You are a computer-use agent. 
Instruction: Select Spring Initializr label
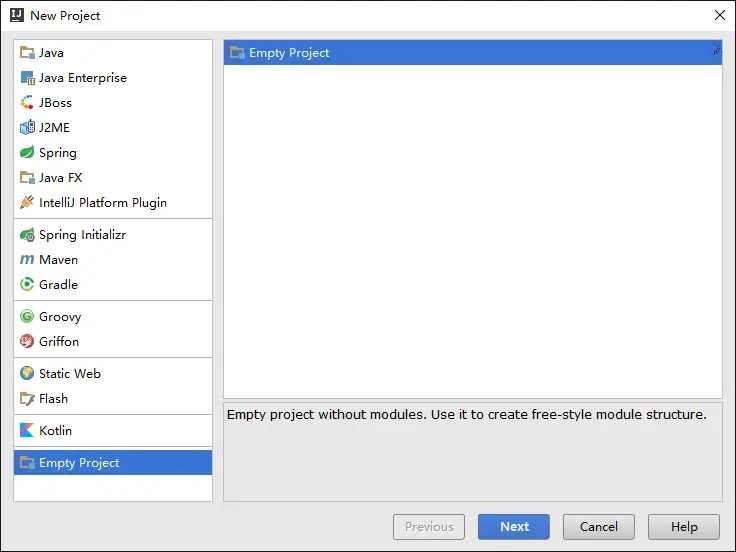83,235
